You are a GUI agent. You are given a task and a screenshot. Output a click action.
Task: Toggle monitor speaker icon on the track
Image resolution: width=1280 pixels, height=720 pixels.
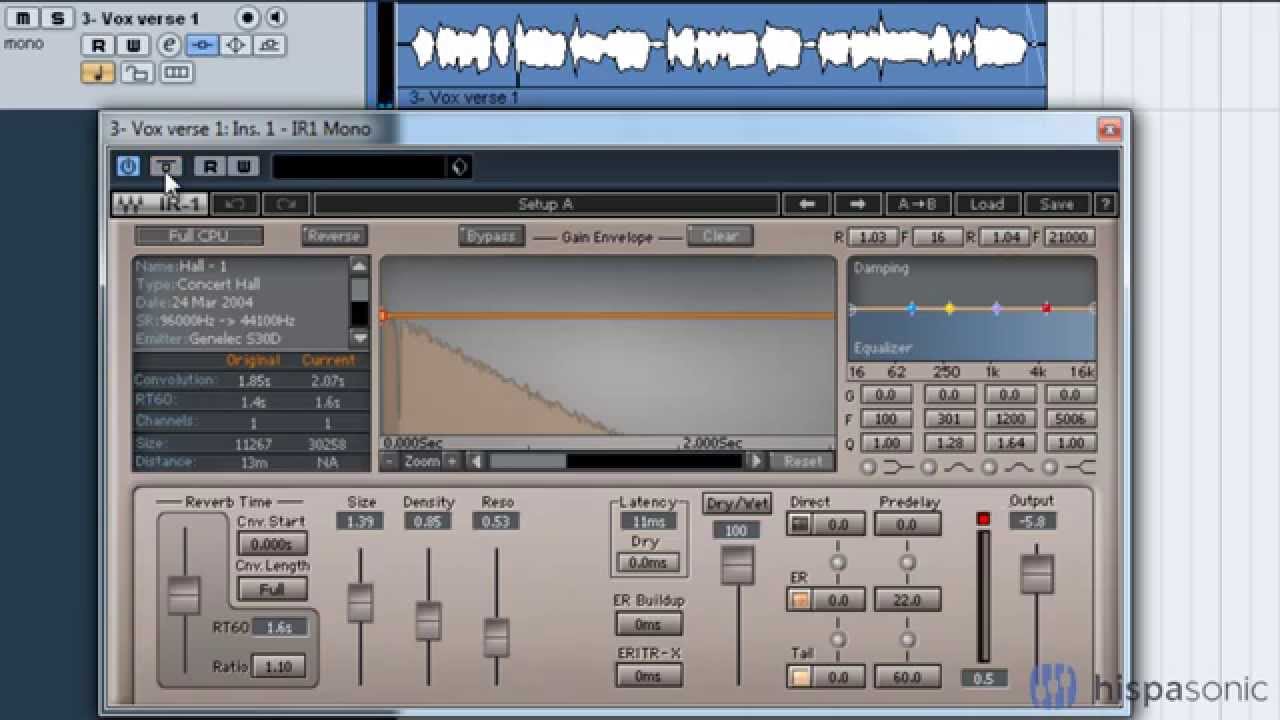(274, 18)
